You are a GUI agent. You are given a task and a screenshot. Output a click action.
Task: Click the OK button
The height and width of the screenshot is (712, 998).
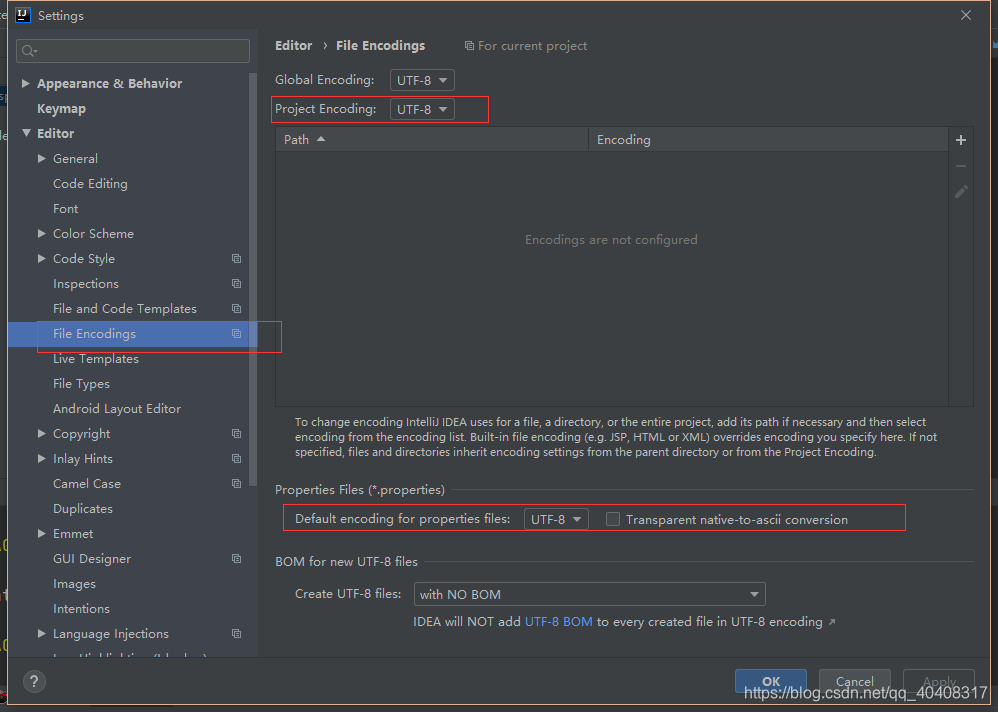pos(771,681)
